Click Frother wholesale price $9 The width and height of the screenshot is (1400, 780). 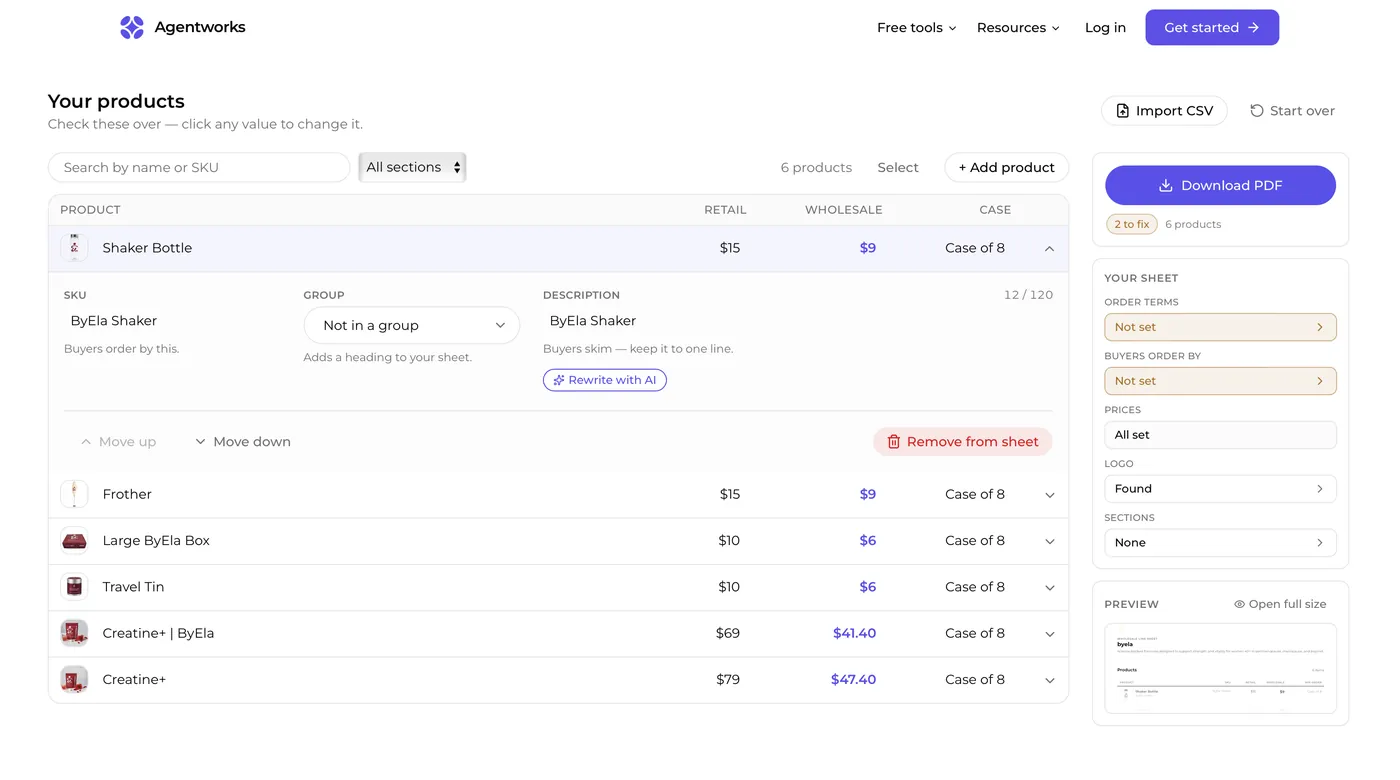868,494
